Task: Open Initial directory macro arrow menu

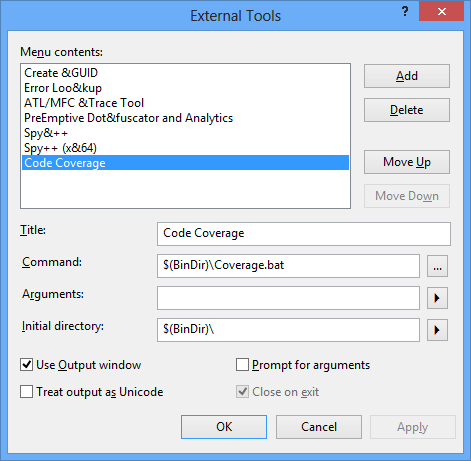Action: [437, 330]
